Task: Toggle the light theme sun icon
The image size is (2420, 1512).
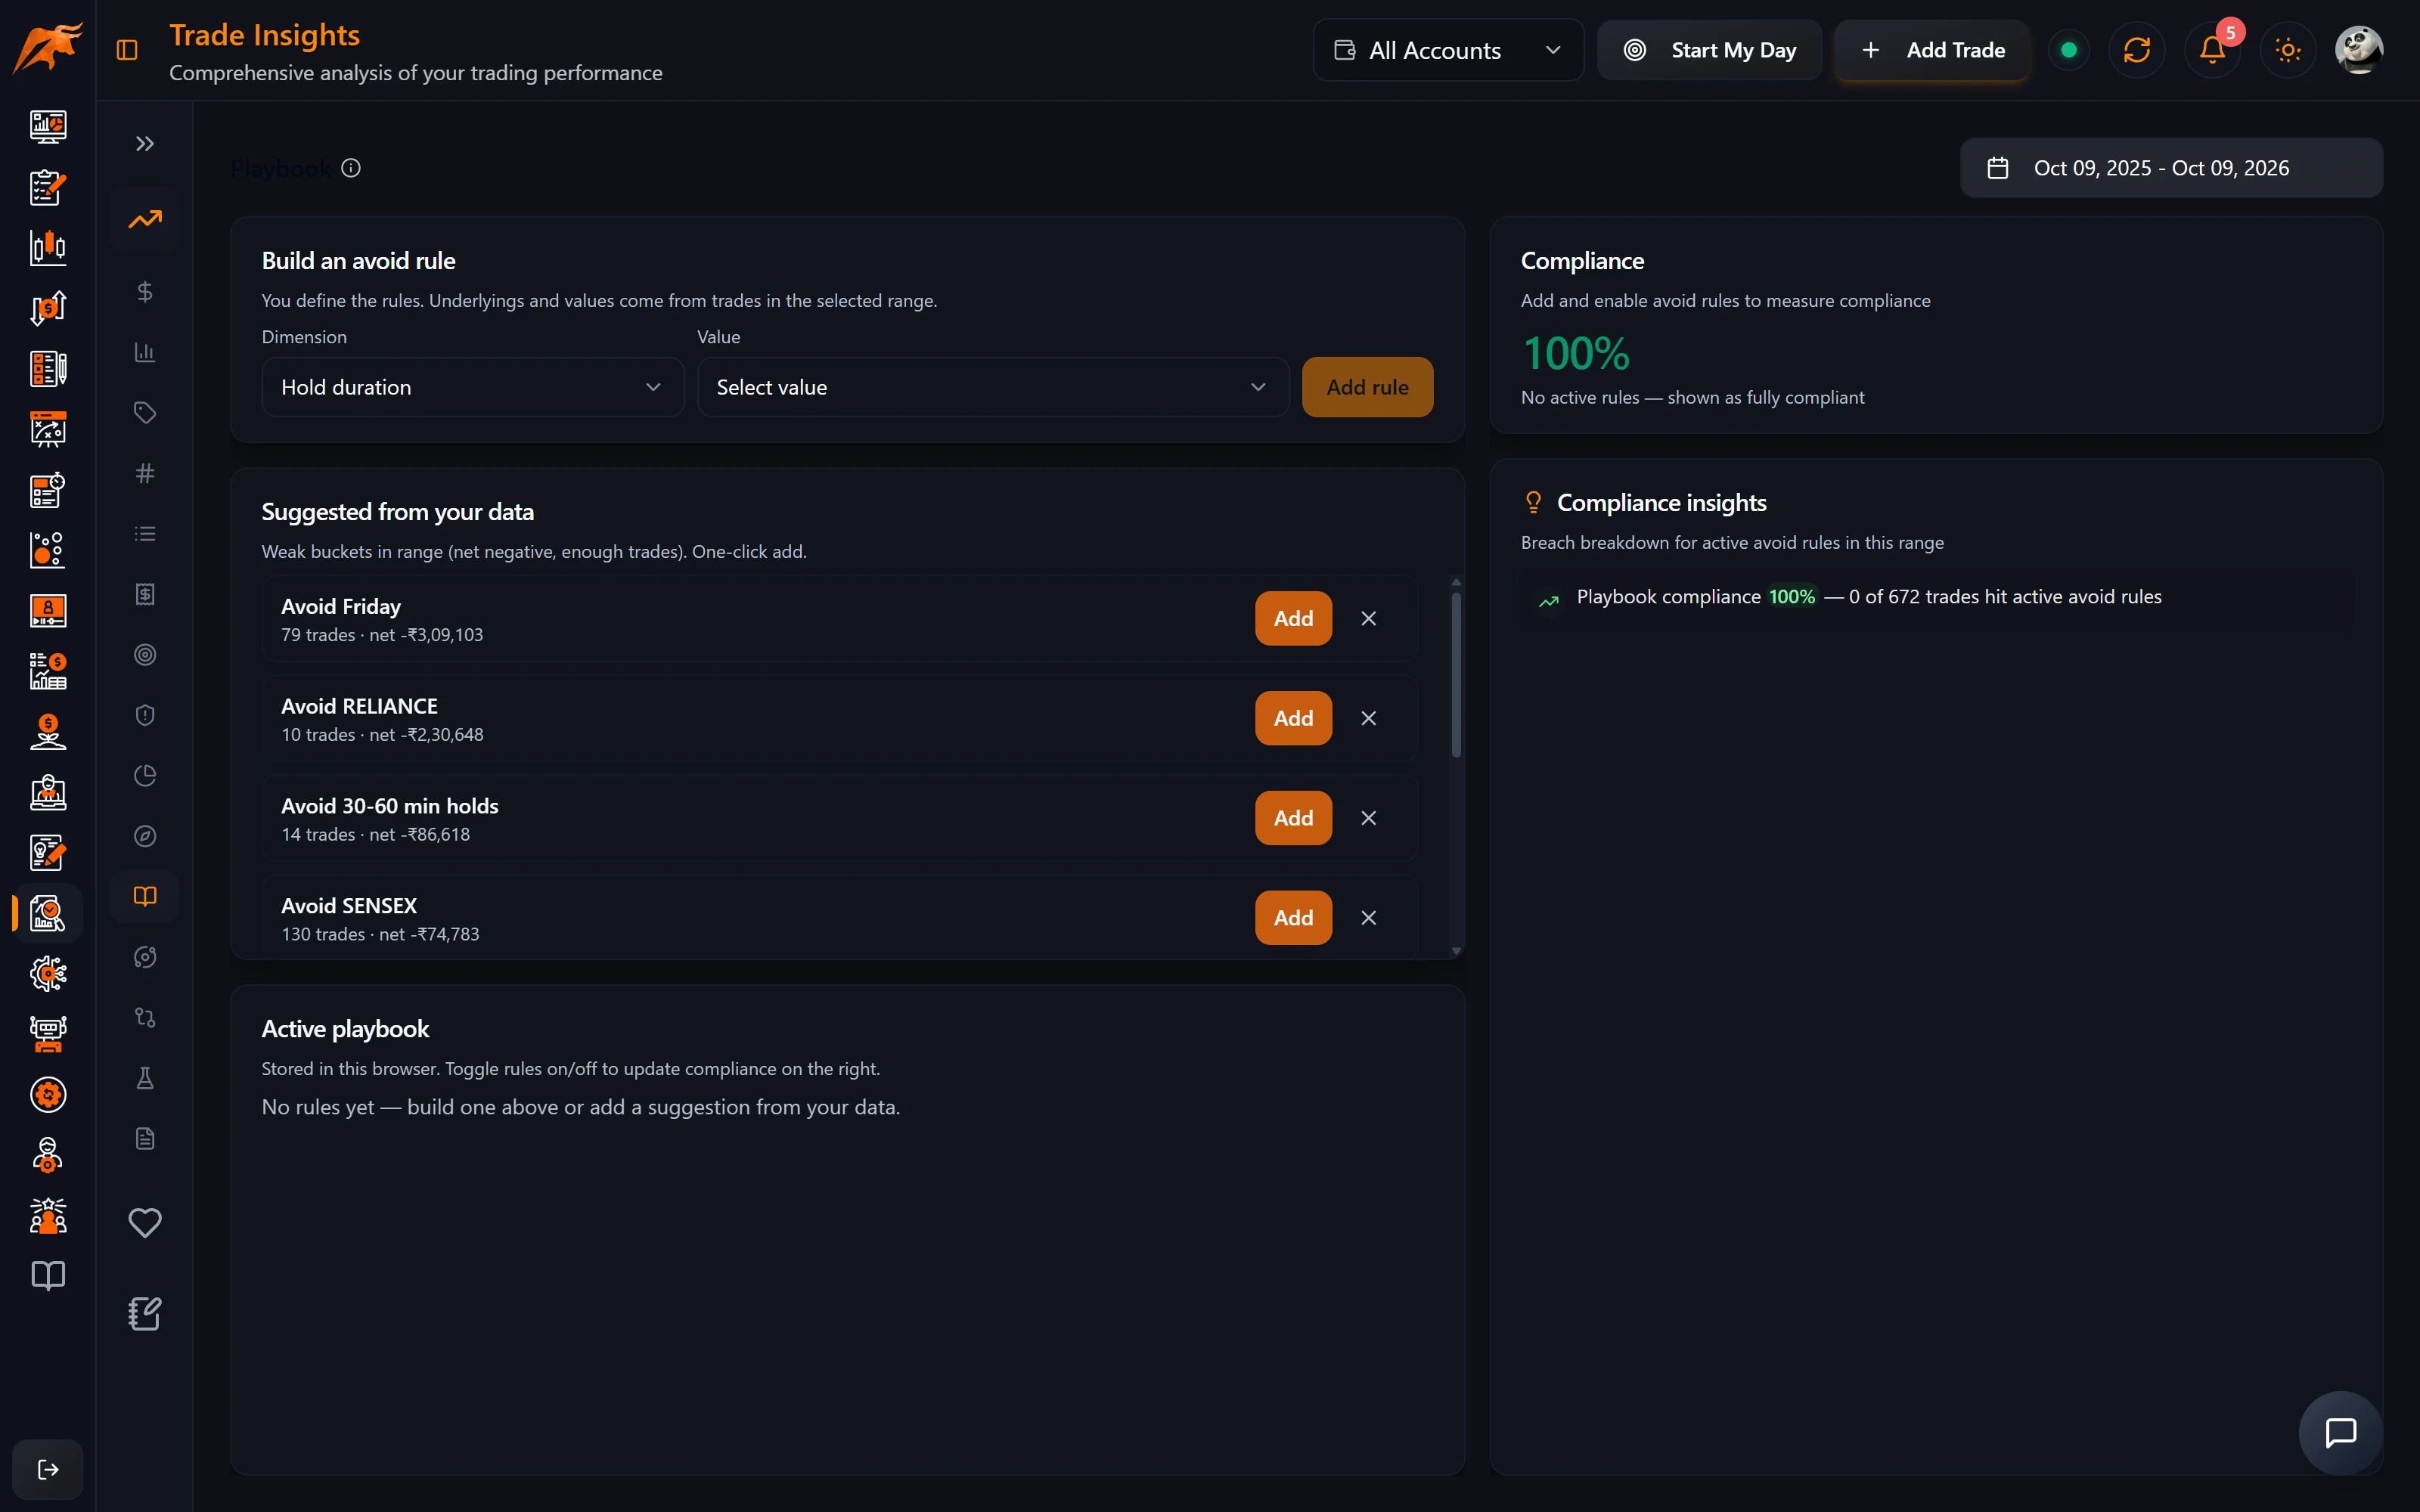Action: (x=2288, y=50)
